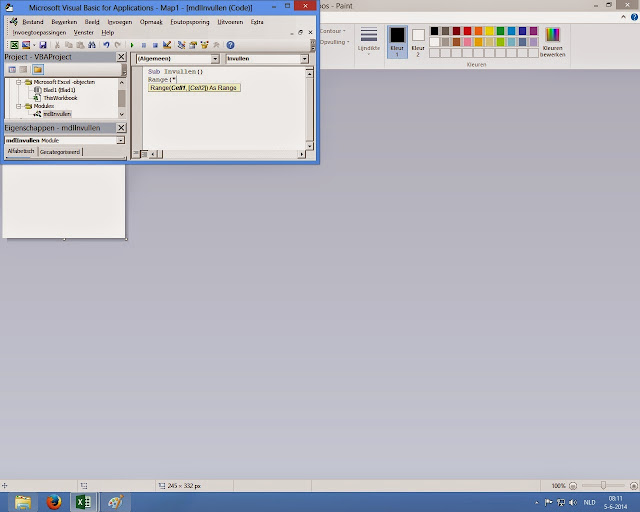
Task: Click the Cut scissors icon
Action: coord(58,45)
